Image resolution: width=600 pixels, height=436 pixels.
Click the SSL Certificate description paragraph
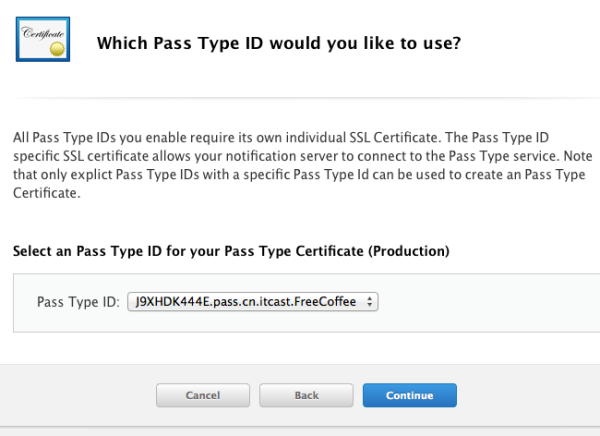[302, 165]
